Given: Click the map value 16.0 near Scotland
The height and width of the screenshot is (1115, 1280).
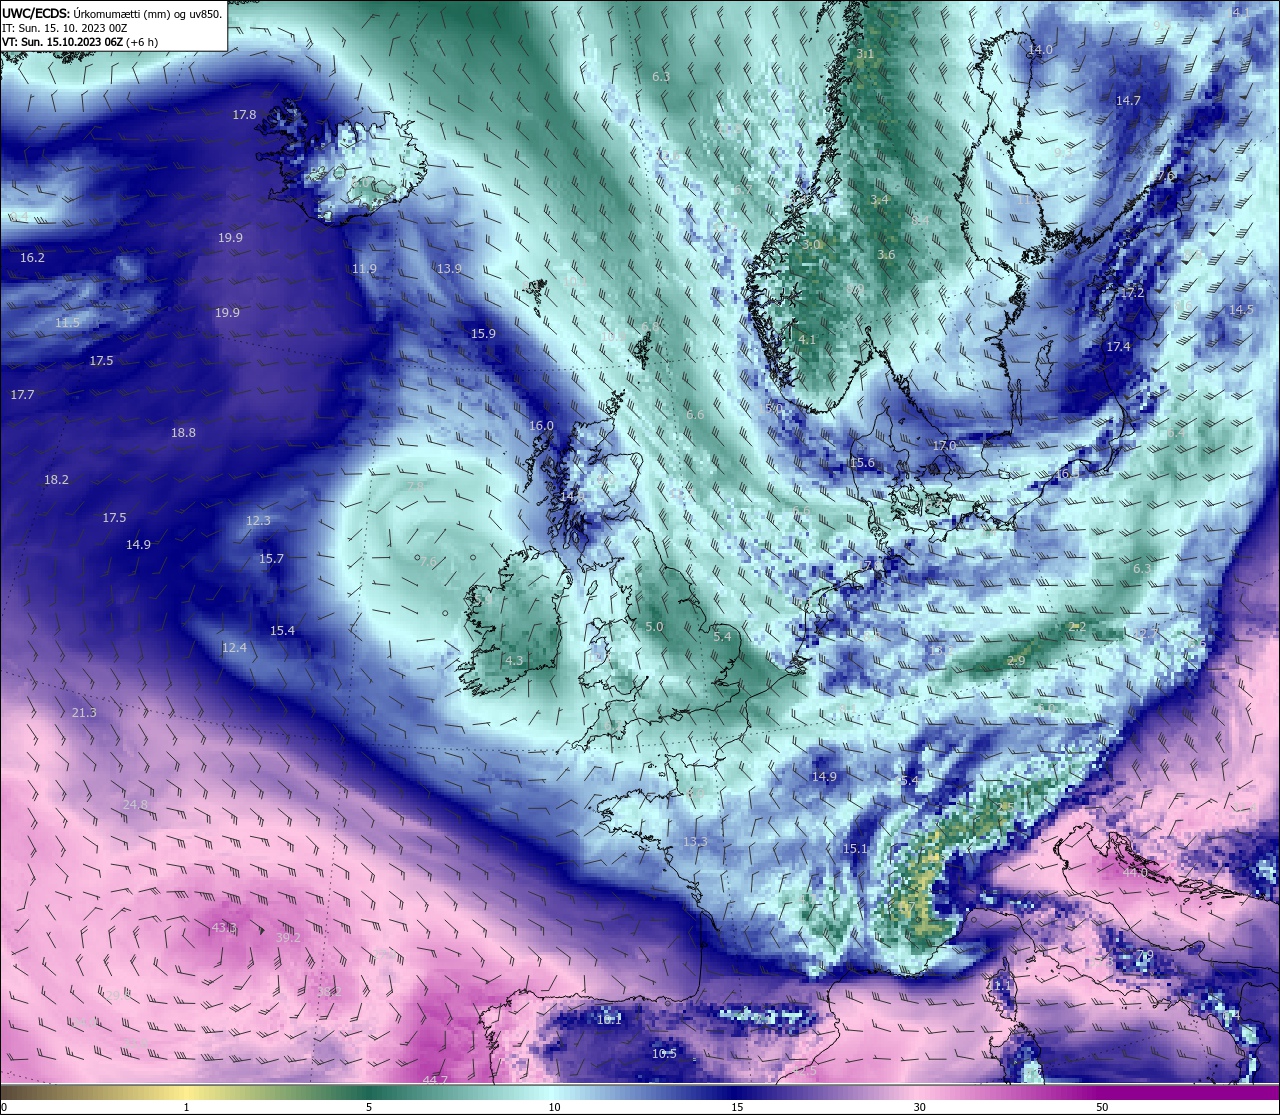Looking at the screenshot, I should pos(541,426).
